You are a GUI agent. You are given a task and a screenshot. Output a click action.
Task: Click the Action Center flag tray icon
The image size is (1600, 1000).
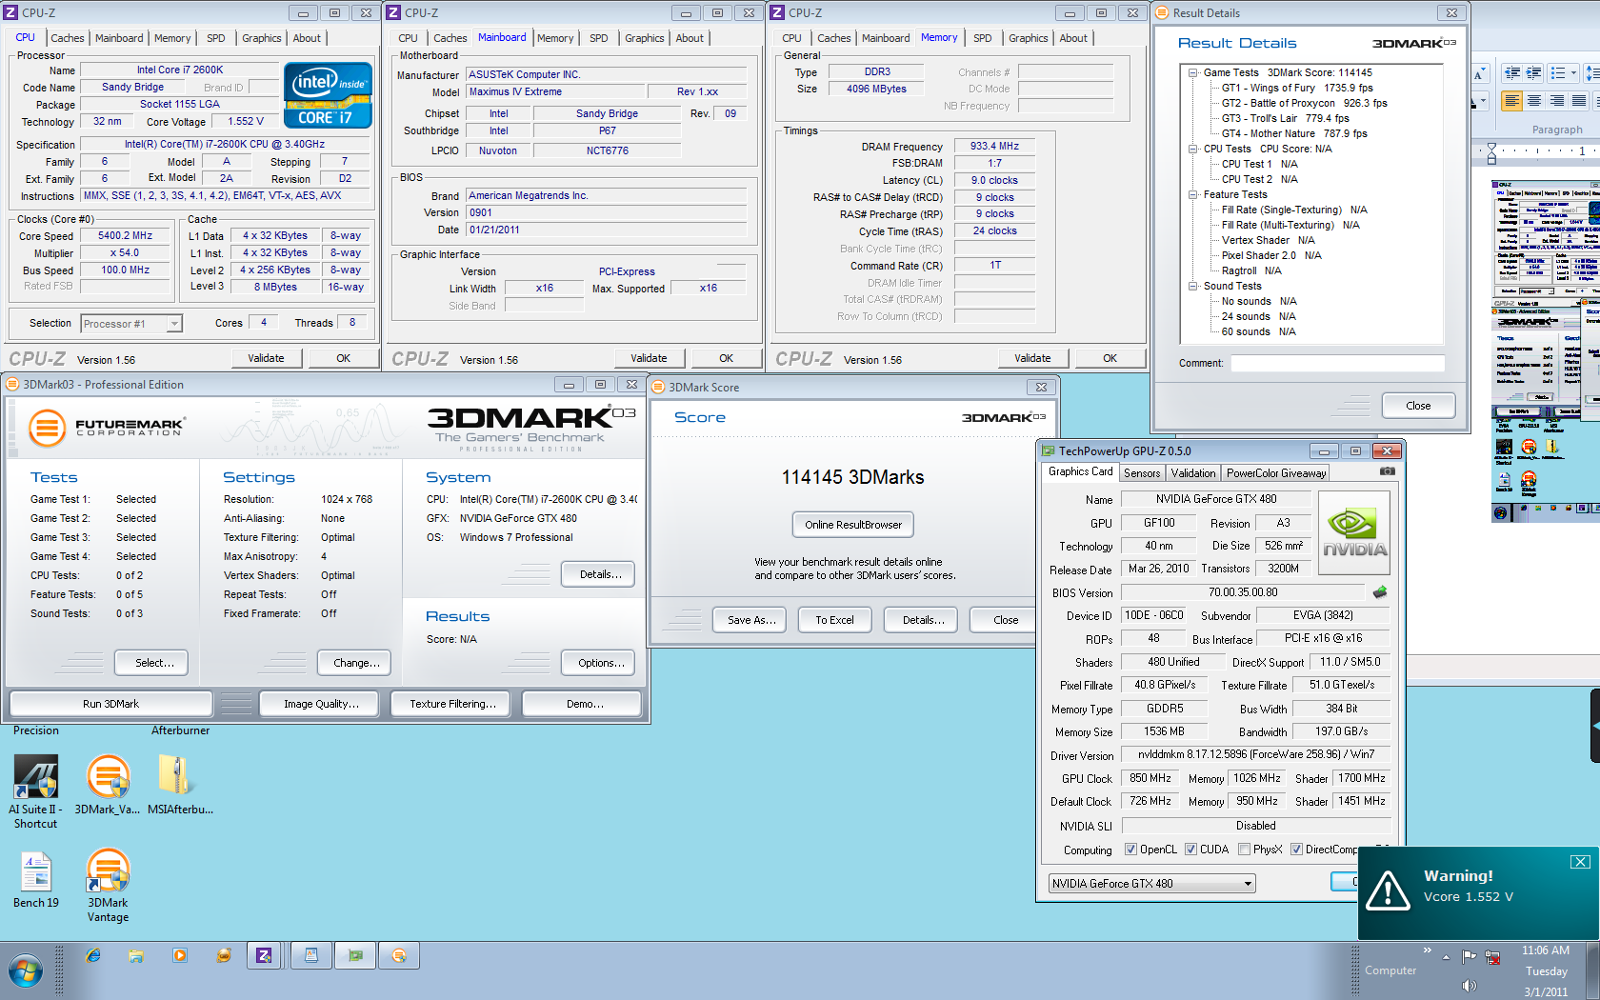tap(1469, 957)
